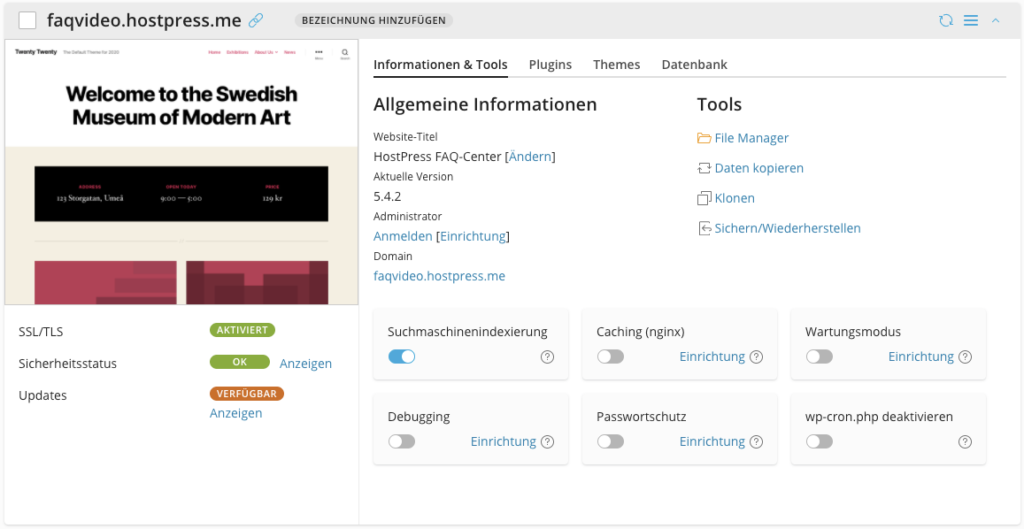Click the help icon for Debugging
The width and height of the screenshot is (1024, 529).
[x=547, y=442]
